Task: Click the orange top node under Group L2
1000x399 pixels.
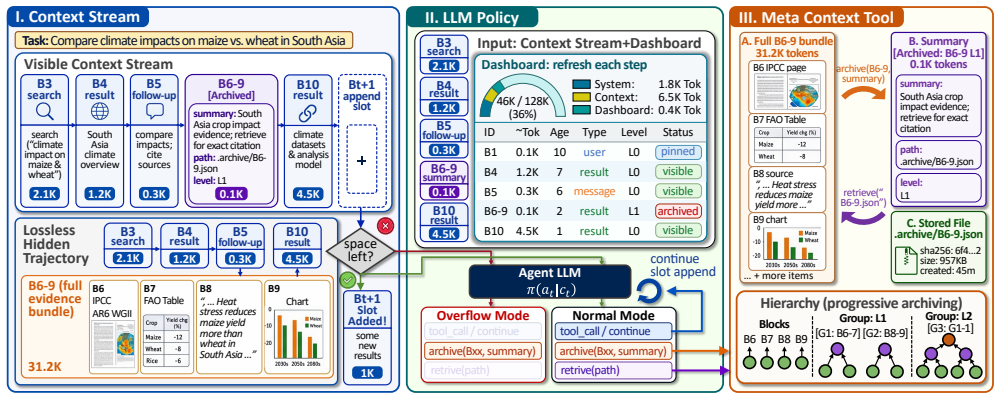Action: click(950, 341)
